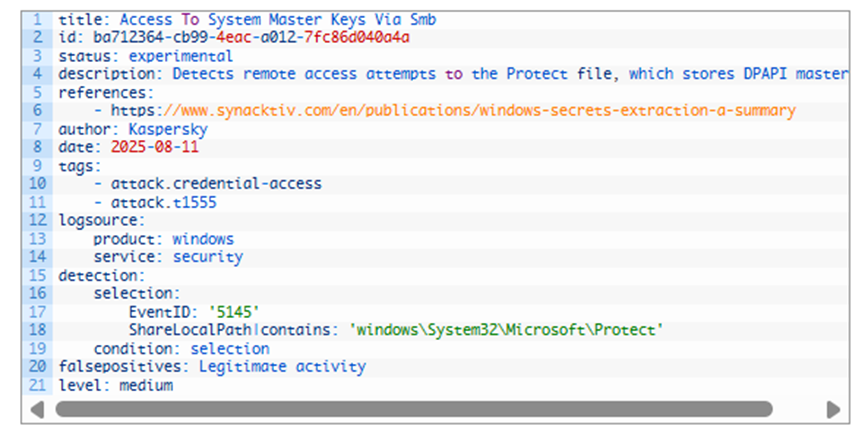This screenshot has width=865, height=439.
Task: Click the author name Kaspersky
Action: tap(168, 130)
